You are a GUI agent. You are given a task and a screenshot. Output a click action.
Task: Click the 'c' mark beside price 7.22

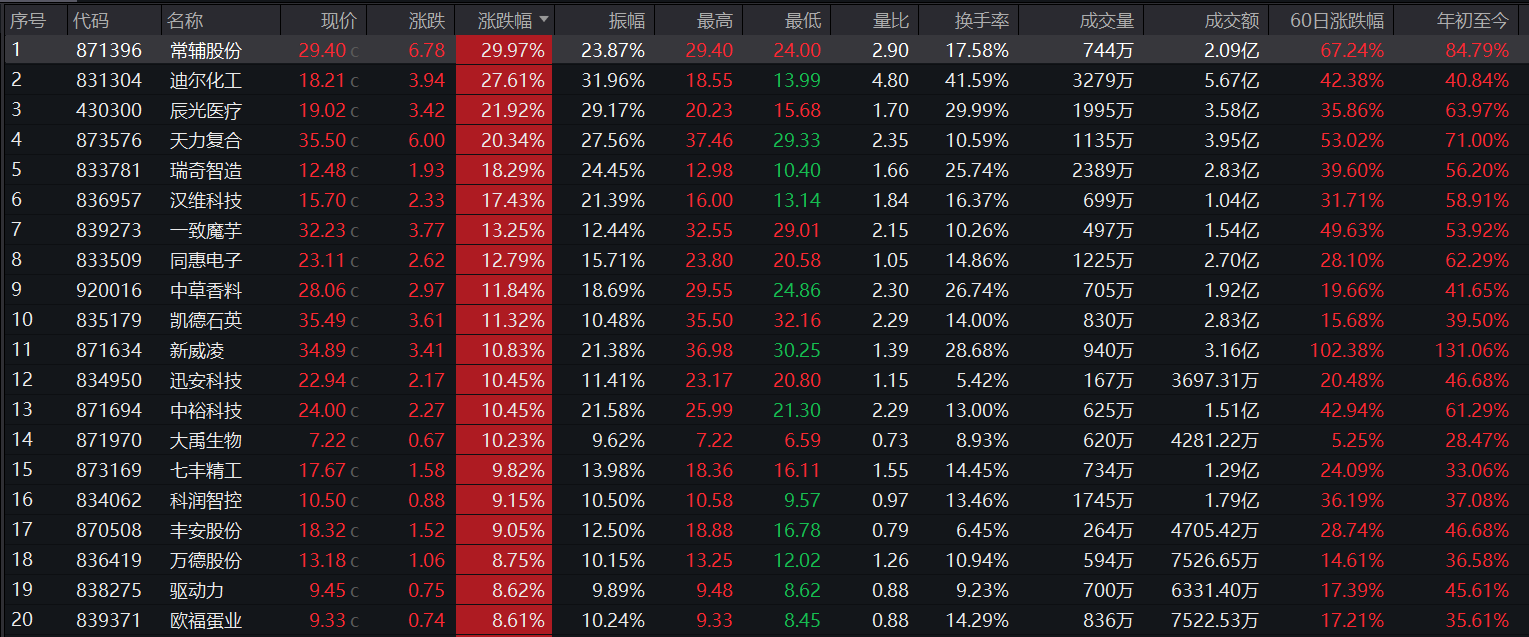(354, 441)
